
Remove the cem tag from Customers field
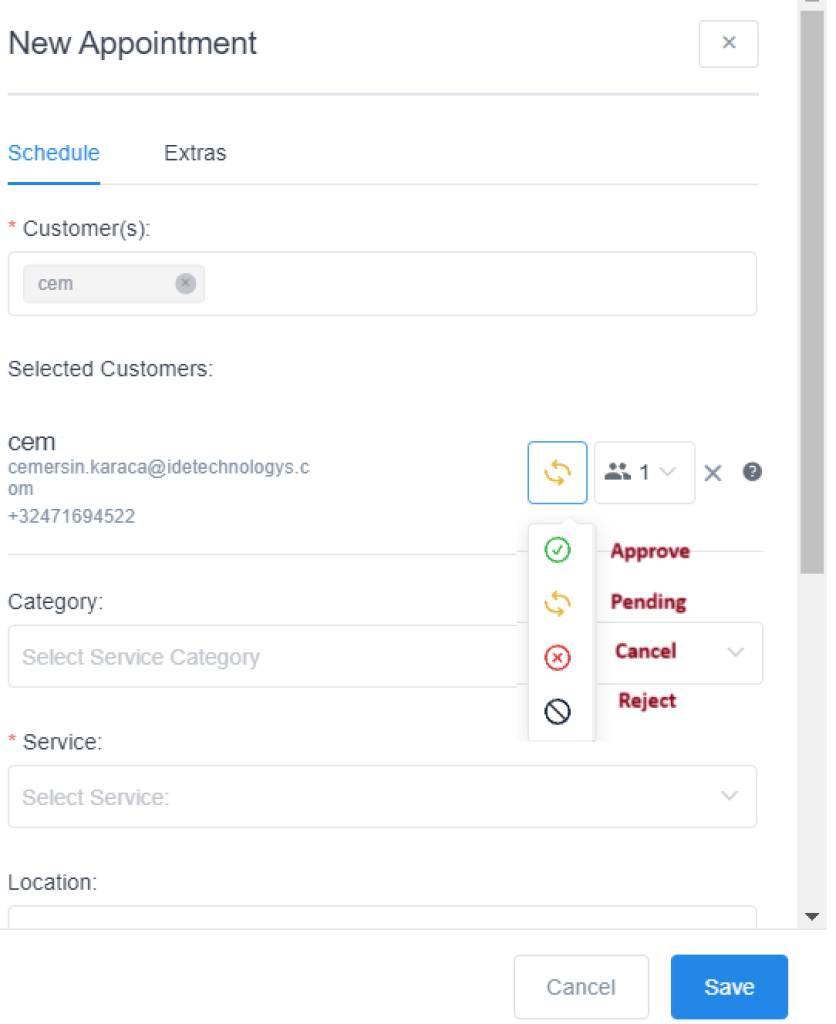coord(185,283)
